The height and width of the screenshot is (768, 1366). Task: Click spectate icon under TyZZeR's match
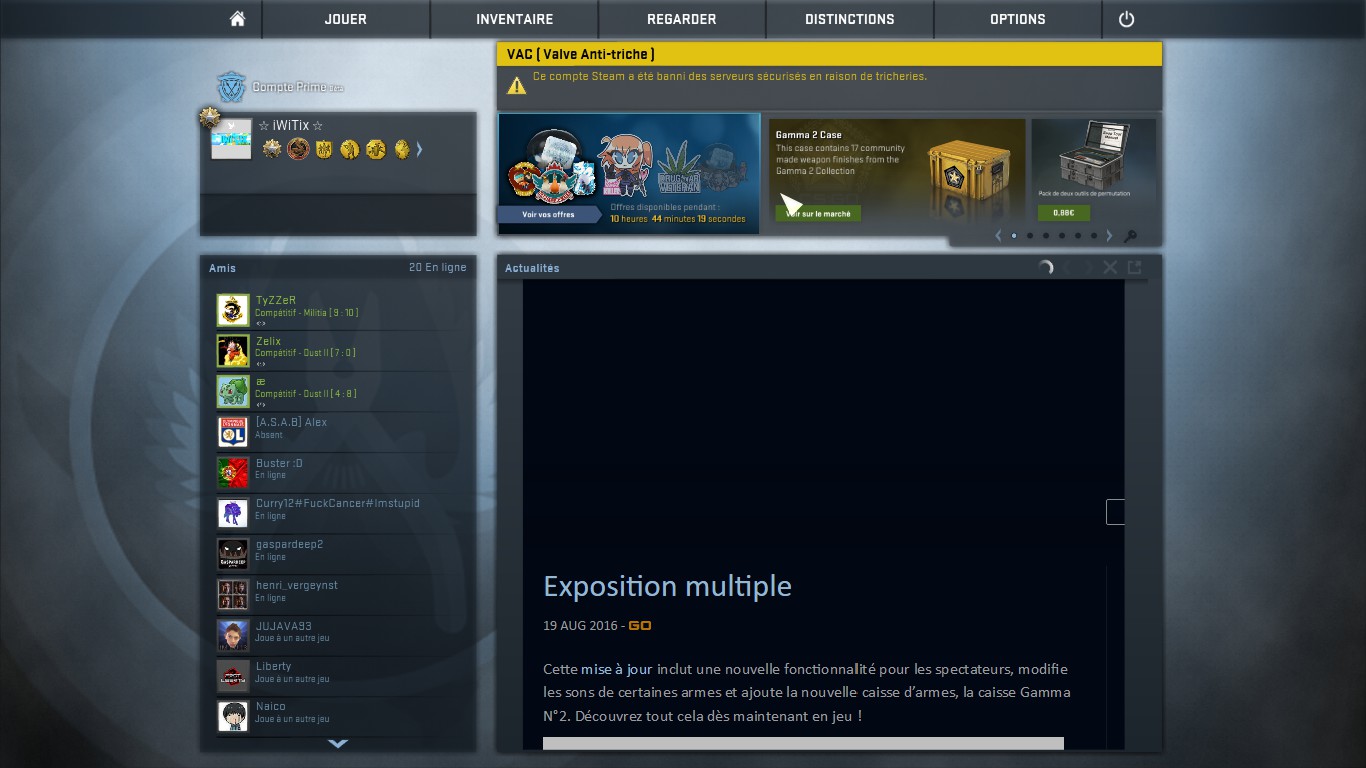tap(260, 323)
